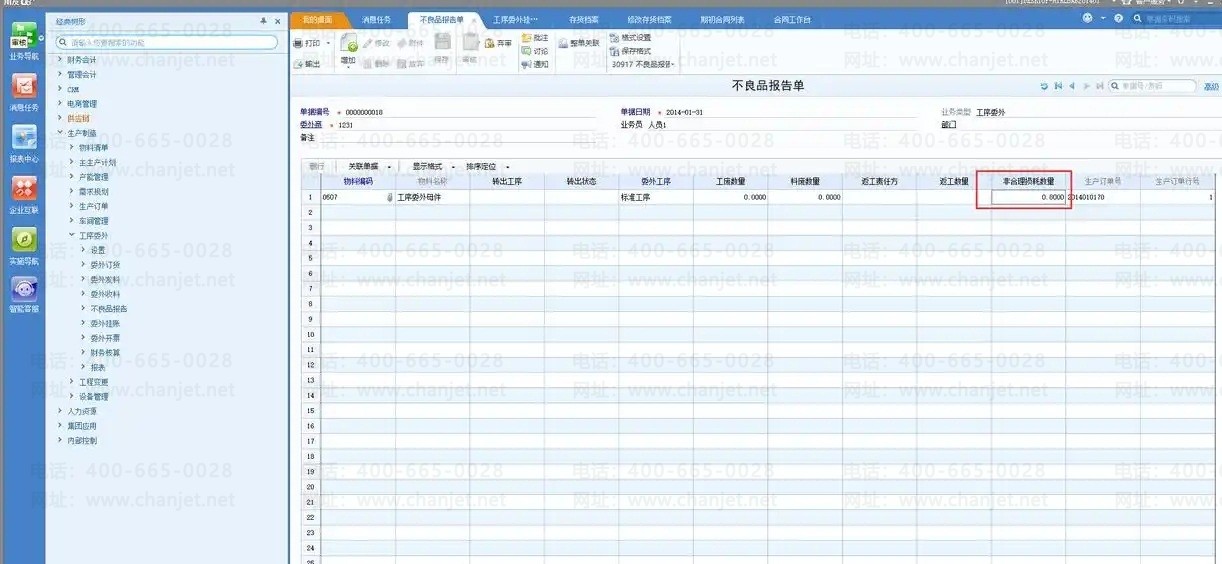Open 委外收料 tree item
Screen dimensions: 1222x564
tap(105, 294)
